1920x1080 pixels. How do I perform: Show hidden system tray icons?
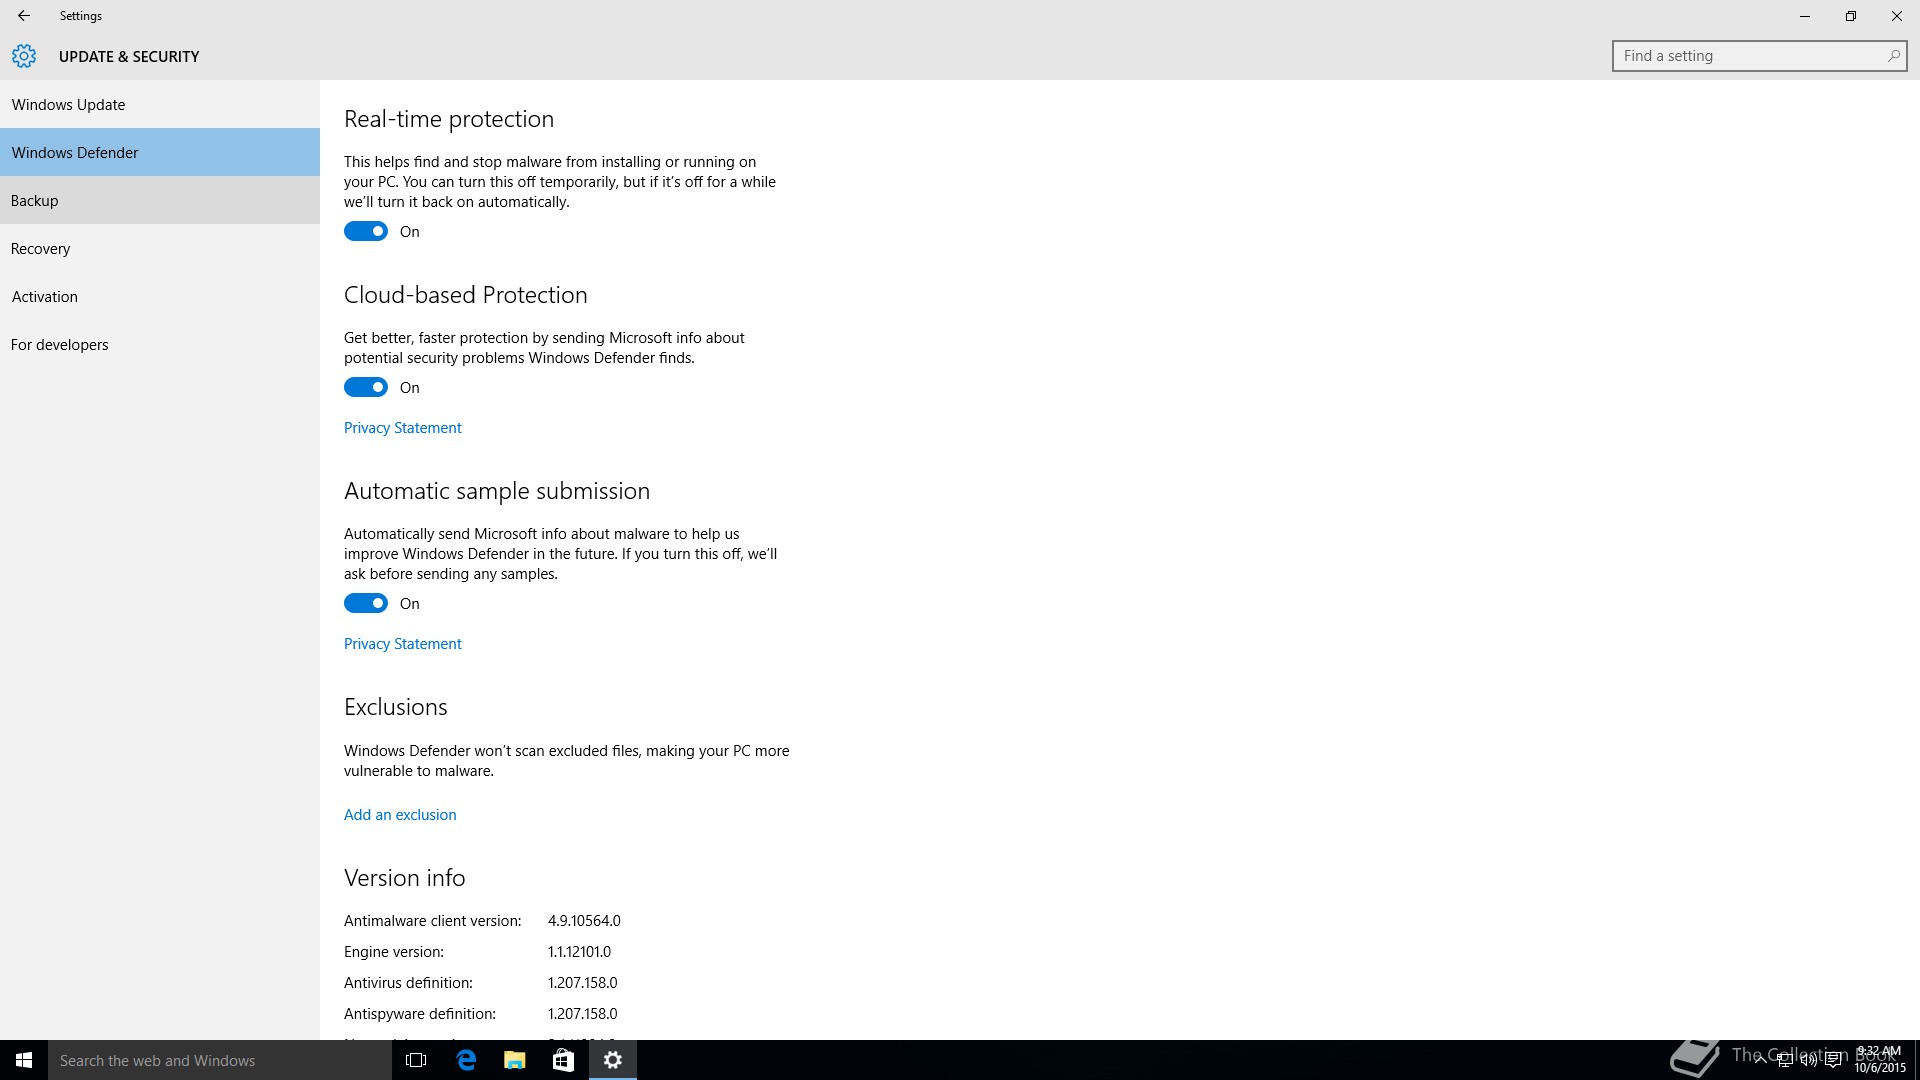coord(1760,1061)
